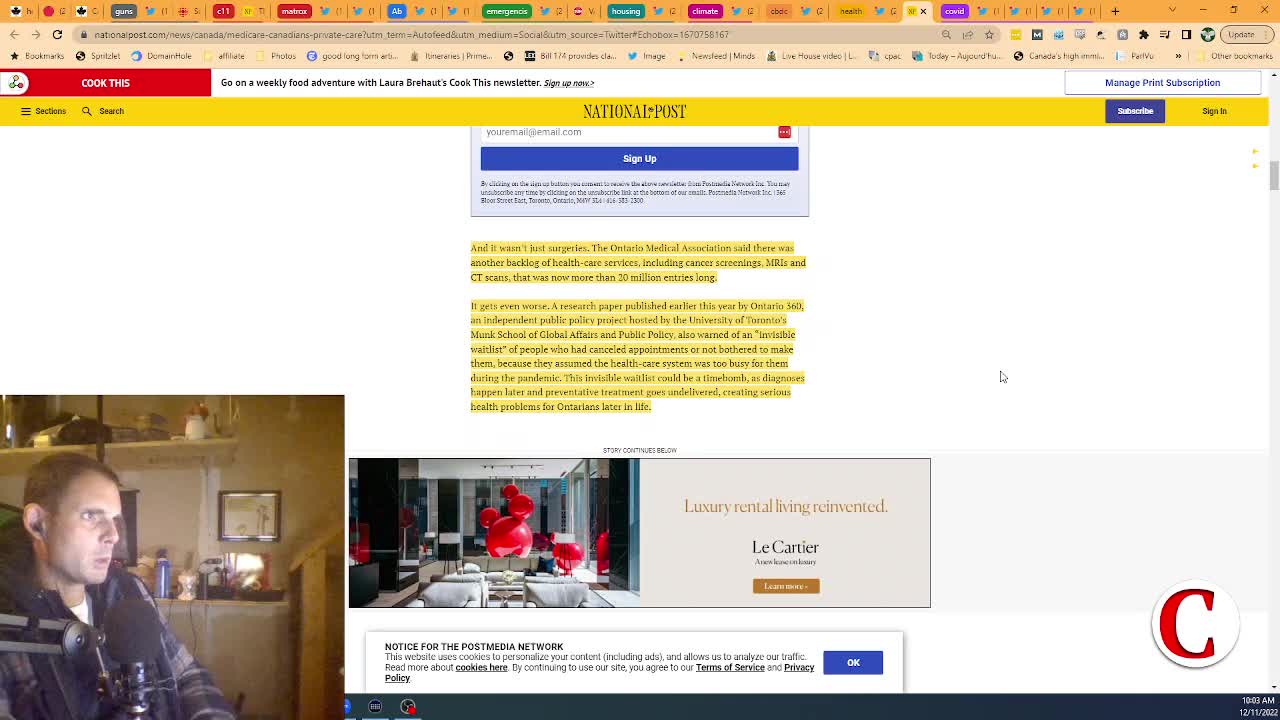Open the 'matrox' tab group label

pyautogui.click(x=294, y=11)
